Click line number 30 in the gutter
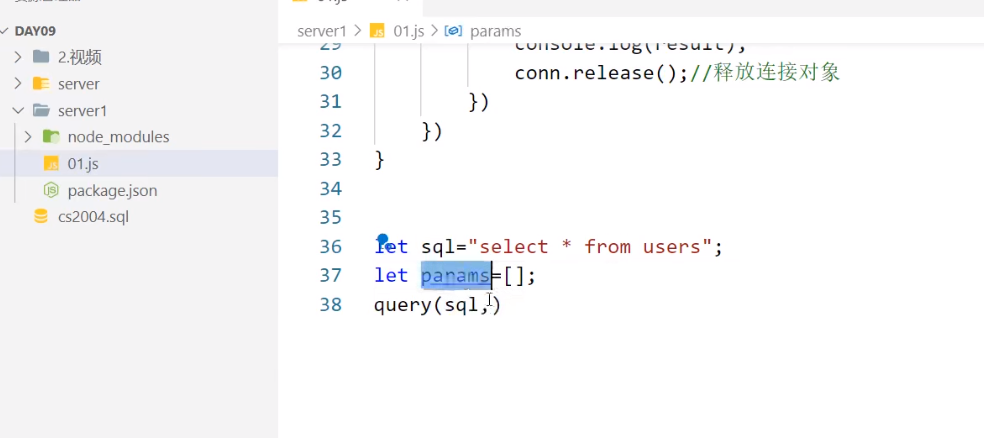The image size is (984, 438). [x=331, y=73]
